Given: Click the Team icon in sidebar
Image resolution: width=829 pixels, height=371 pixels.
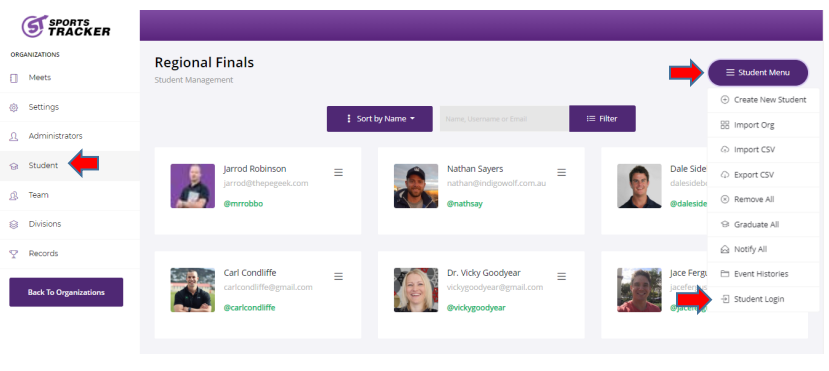Looking at the screenshot, I should [14, 196].
